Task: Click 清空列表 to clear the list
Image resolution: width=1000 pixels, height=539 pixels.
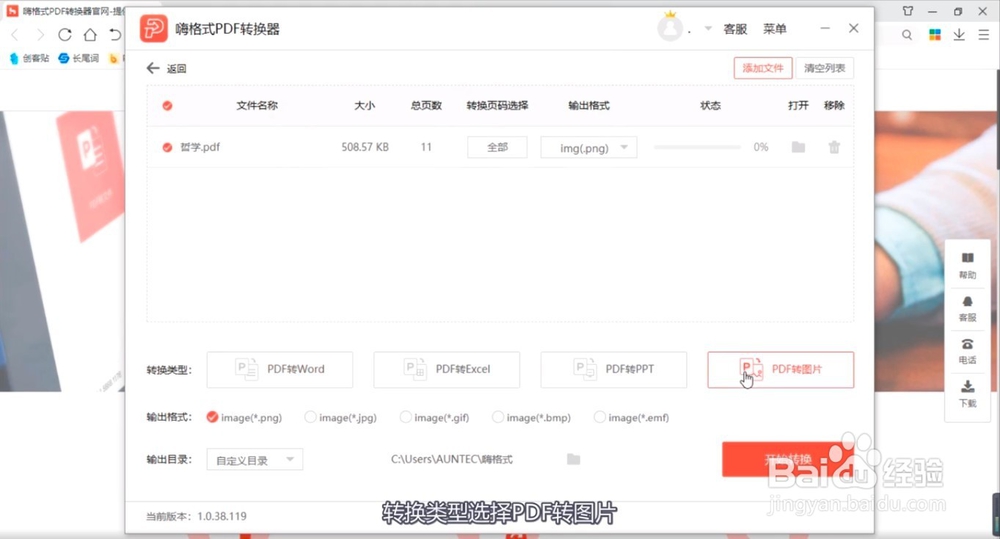Action: (825, 68)
